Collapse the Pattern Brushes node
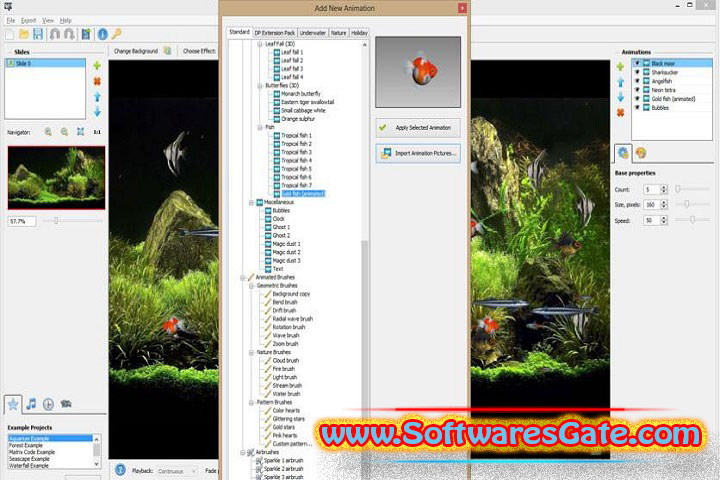Image resolution: width=720 pixels, height=480 pixels. tap(251, 402)
